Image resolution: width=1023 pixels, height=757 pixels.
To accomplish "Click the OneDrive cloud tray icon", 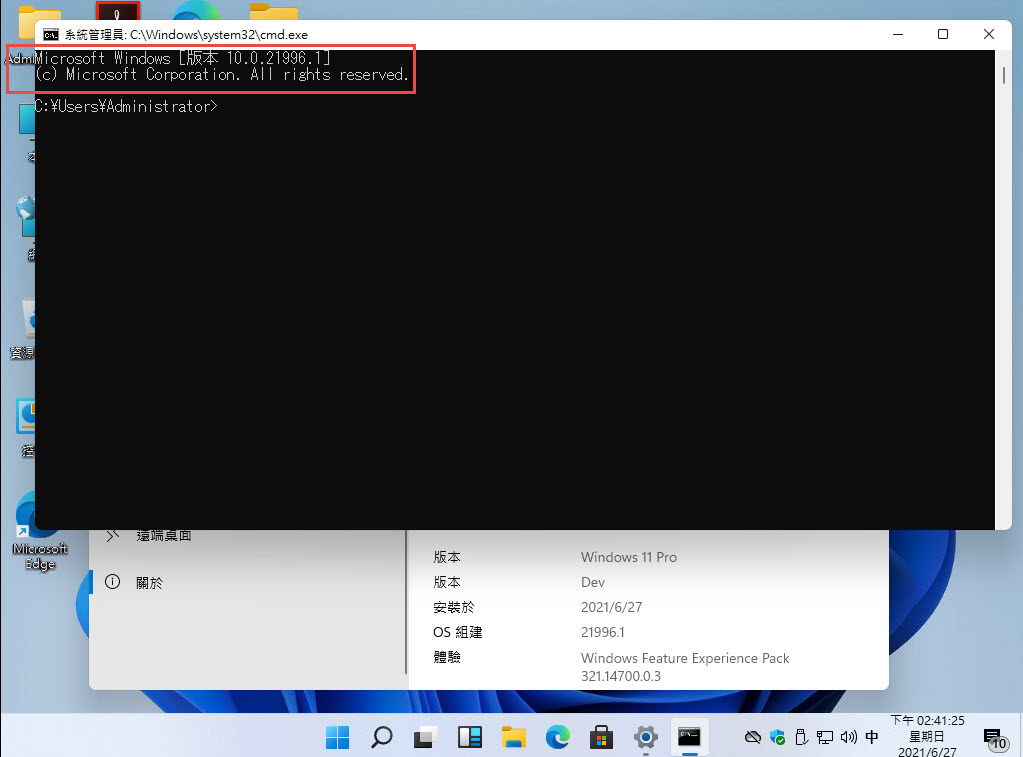I will coord(753,737).
